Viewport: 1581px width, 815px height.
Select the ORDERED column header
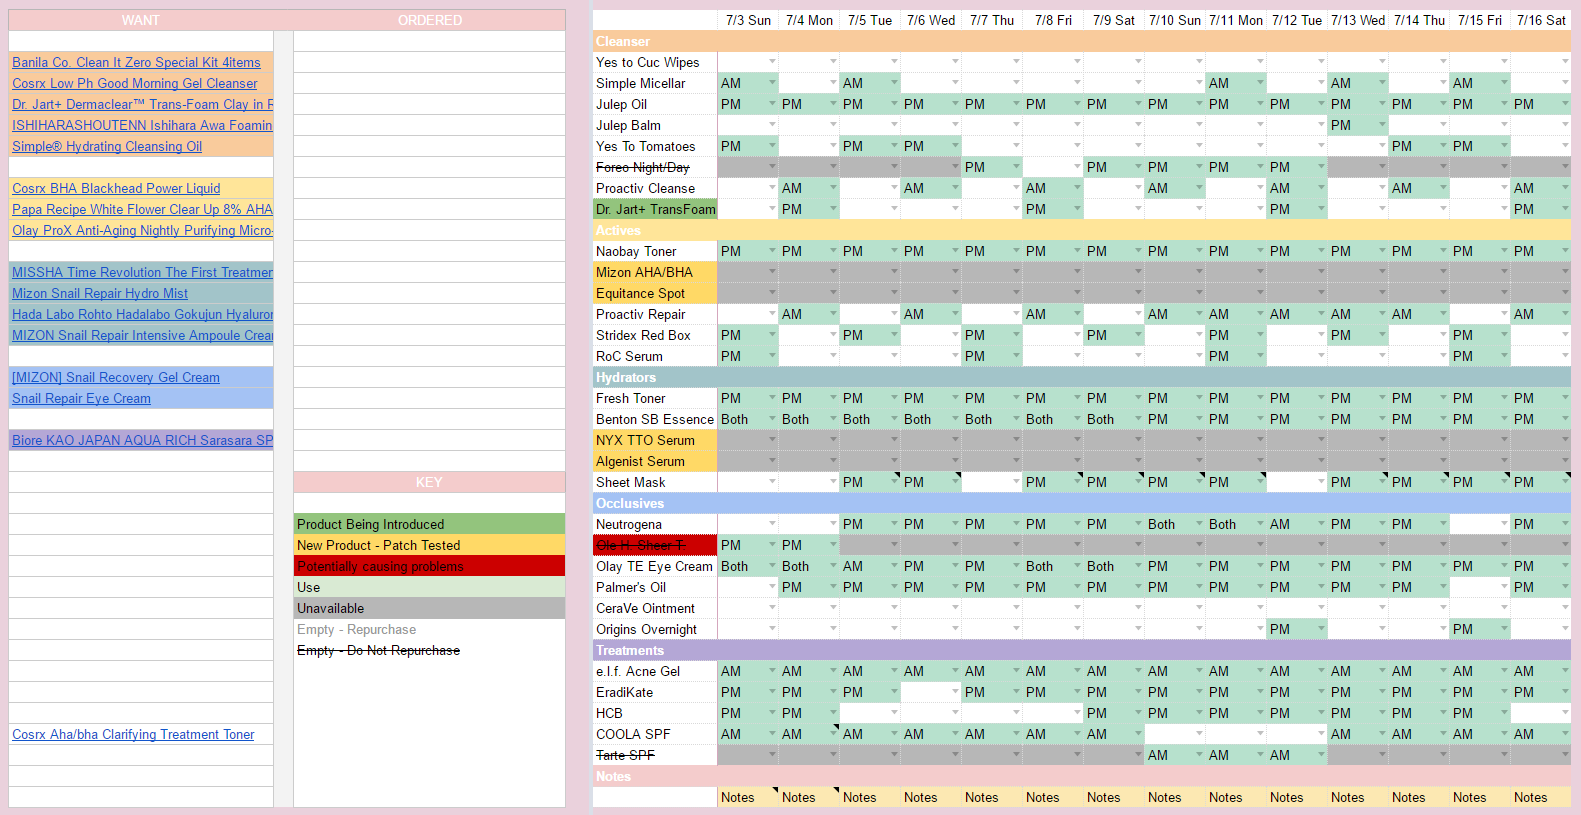(x=429, y=20)
